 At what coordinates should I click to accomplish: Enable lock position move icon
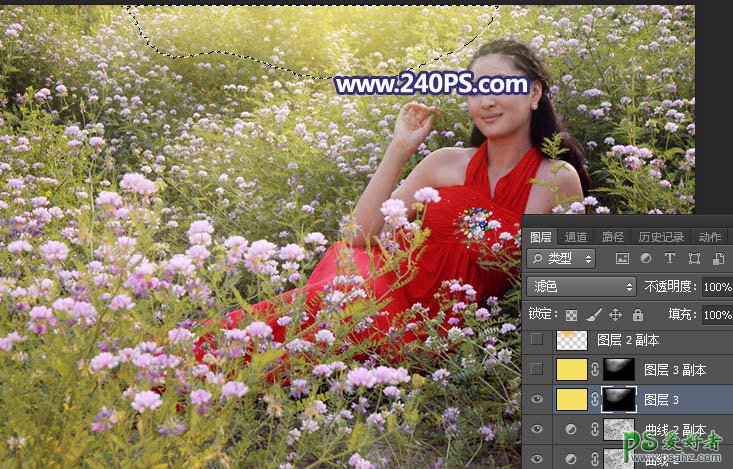point(616,314)
